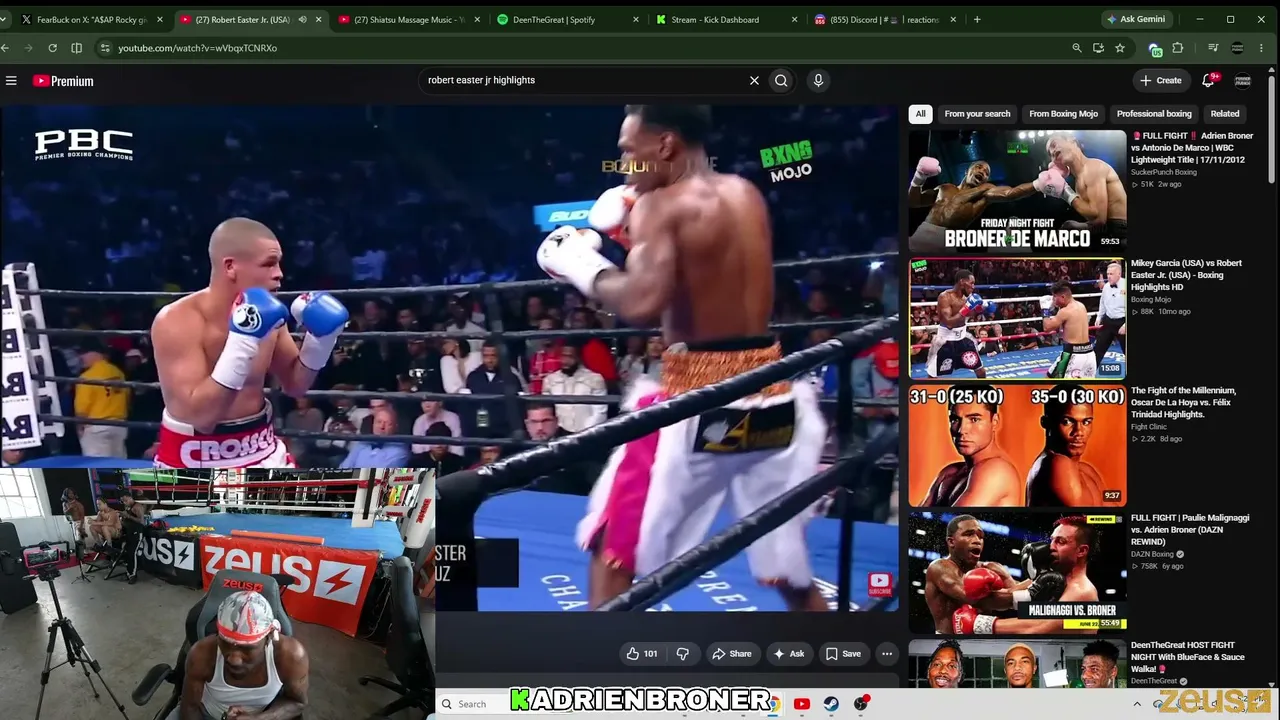Open a new browser tab
The image size is (1280, 720).
977,19
